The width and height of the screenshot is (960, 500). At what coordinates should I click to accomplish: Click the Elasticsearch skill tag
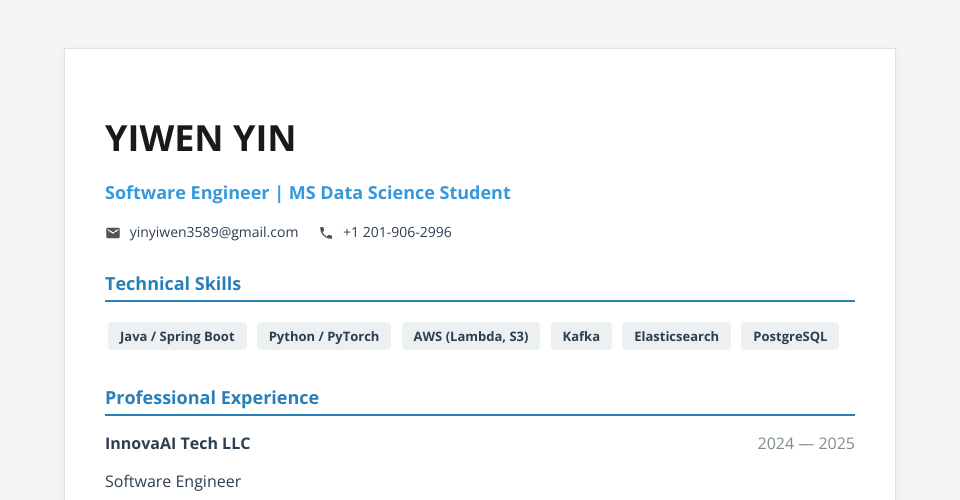676,336
